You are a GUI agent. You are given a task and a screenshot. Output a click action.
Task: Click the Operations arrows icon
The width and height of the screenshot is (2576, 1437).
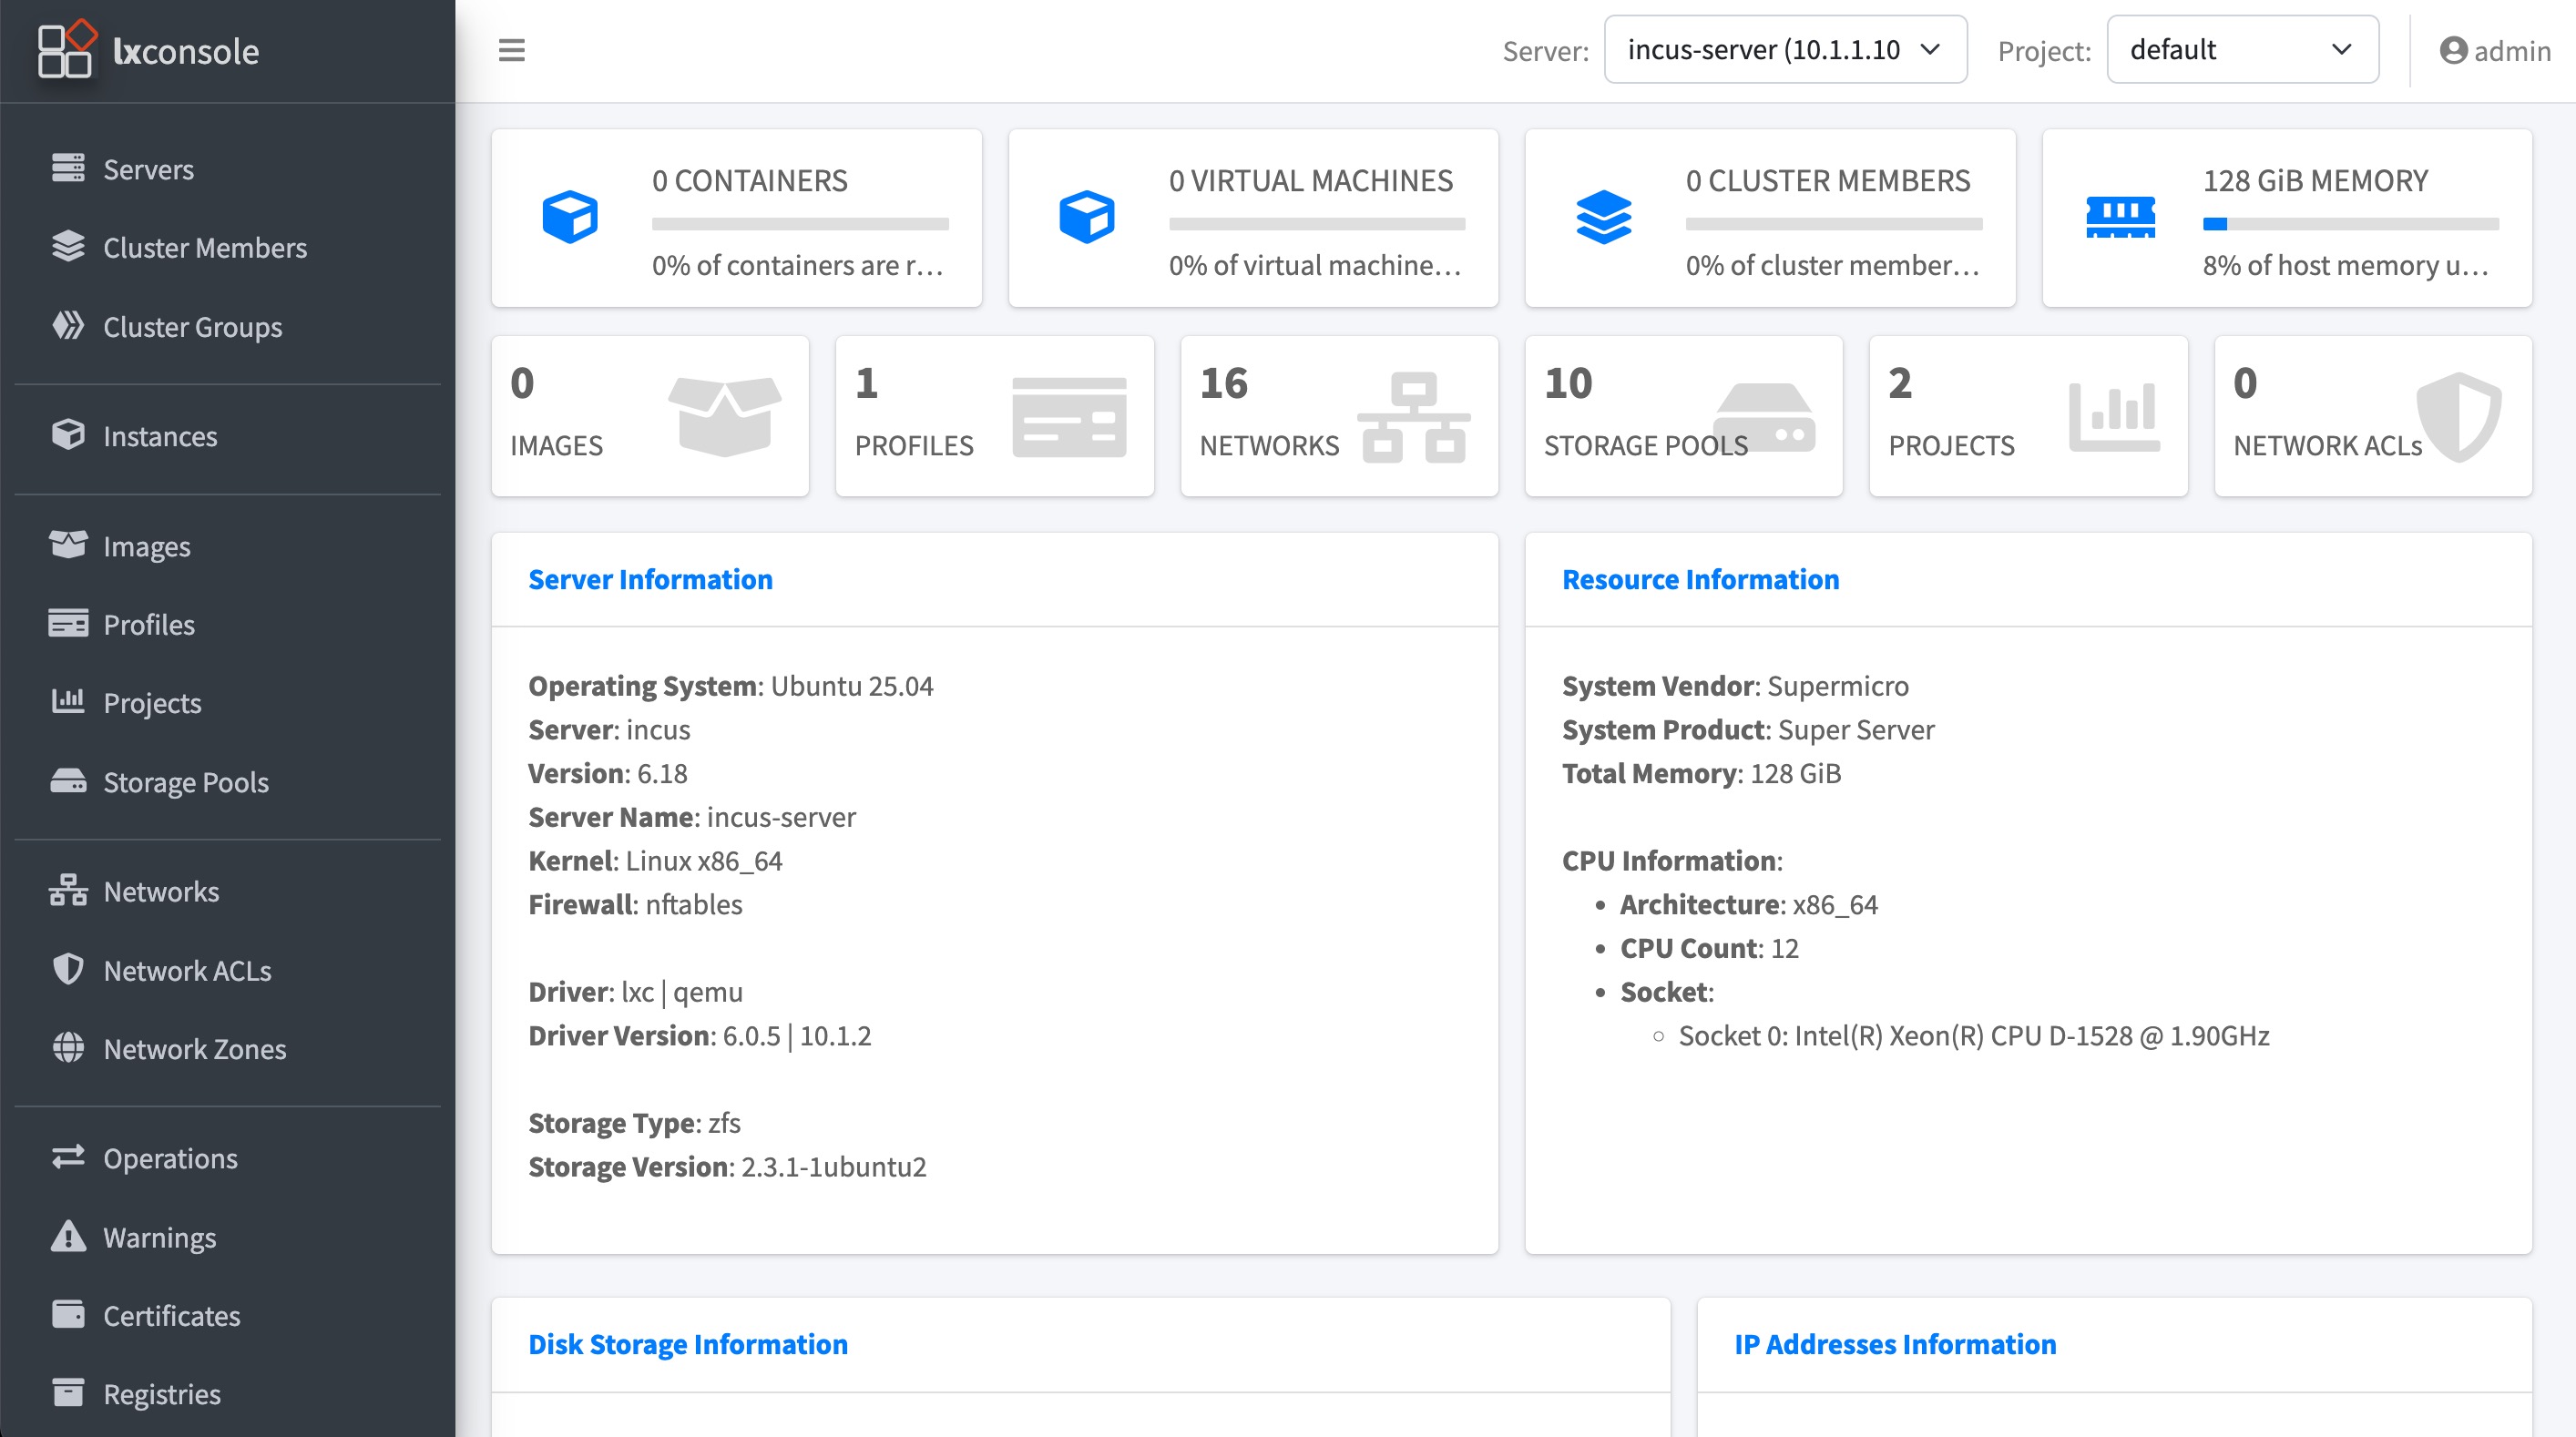pyautogui.click(x=68, y=1157)
